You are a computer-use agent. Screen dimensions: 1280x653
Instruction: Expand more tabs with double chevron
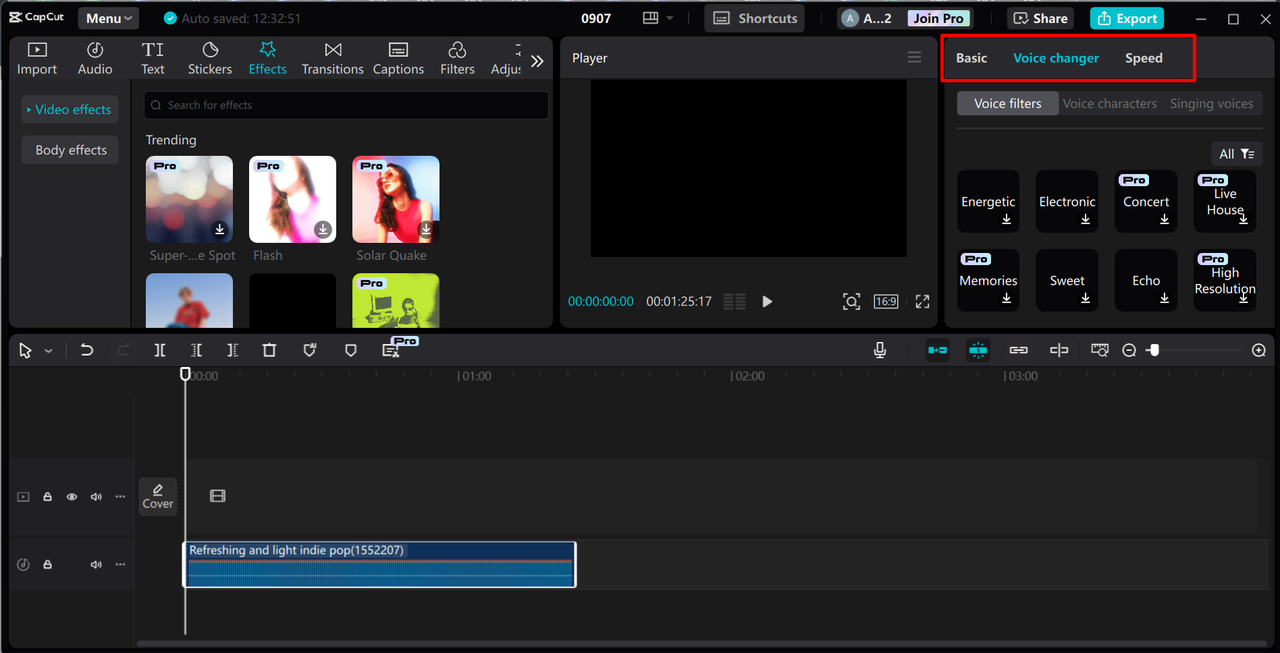[537, 61]
